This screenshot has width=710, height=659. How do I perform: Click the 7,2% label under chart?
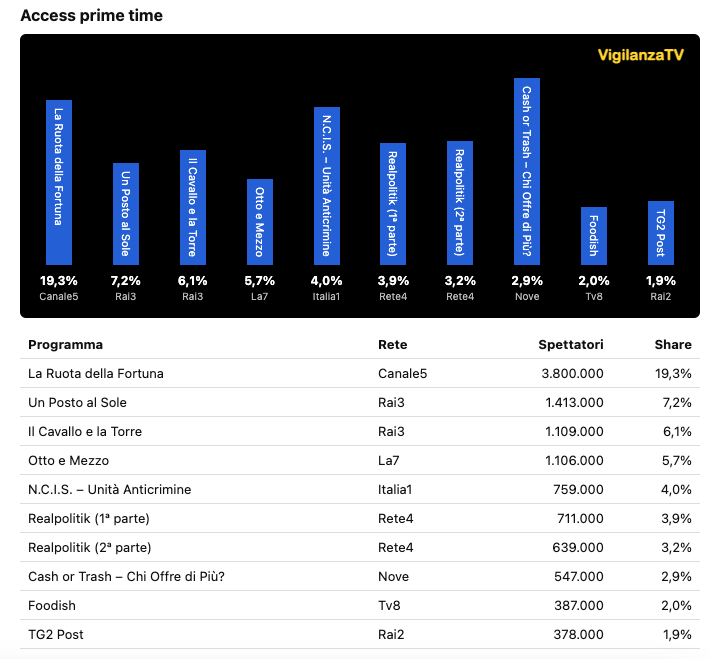126,281
